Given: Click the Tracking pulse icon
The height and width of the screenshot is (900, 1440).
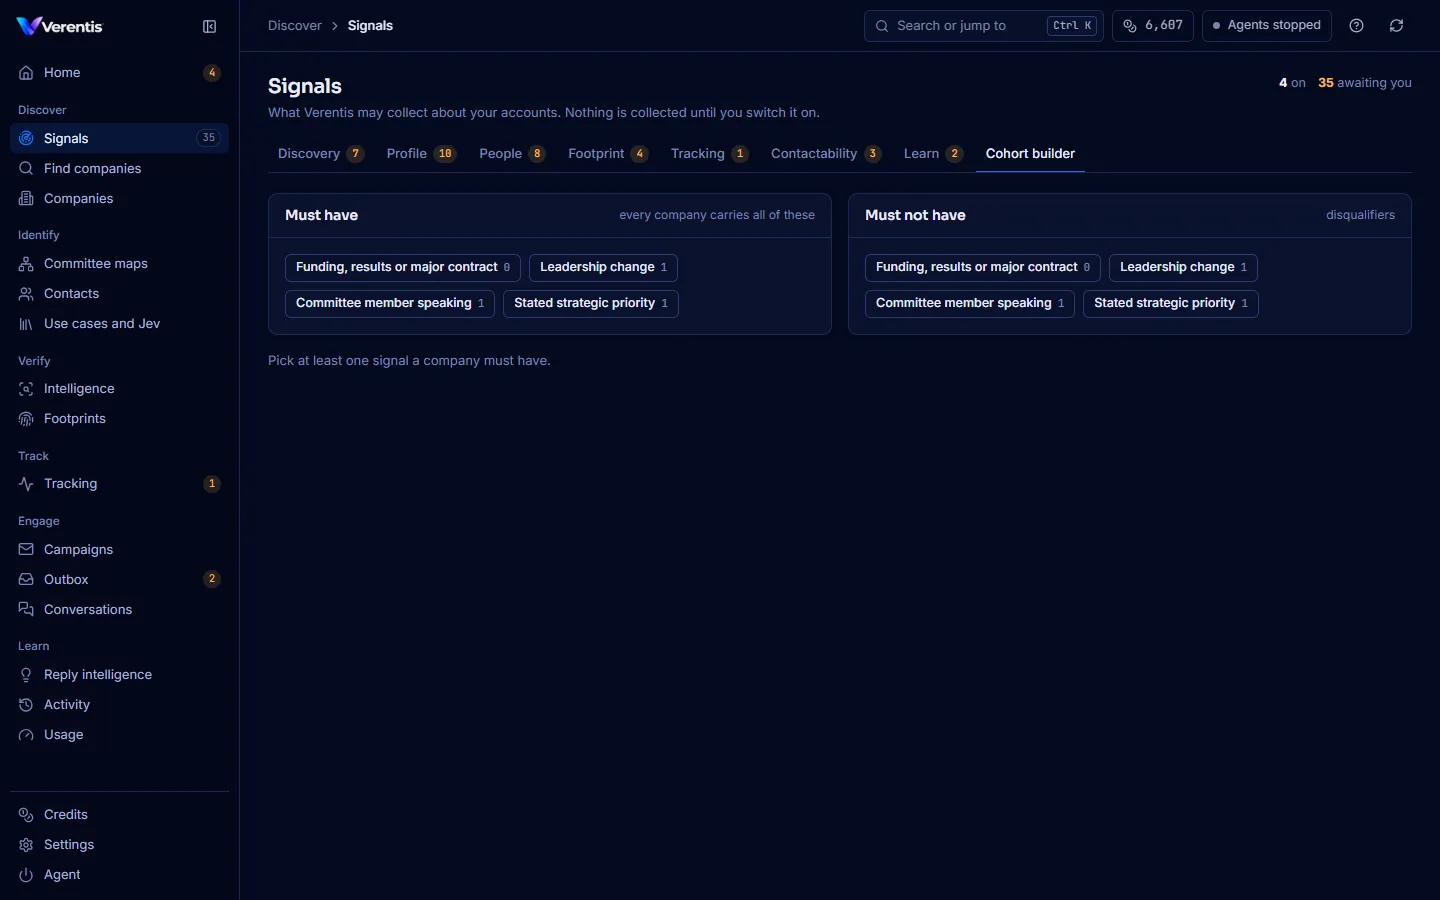Looking at the screenshot, I should 26,484.
